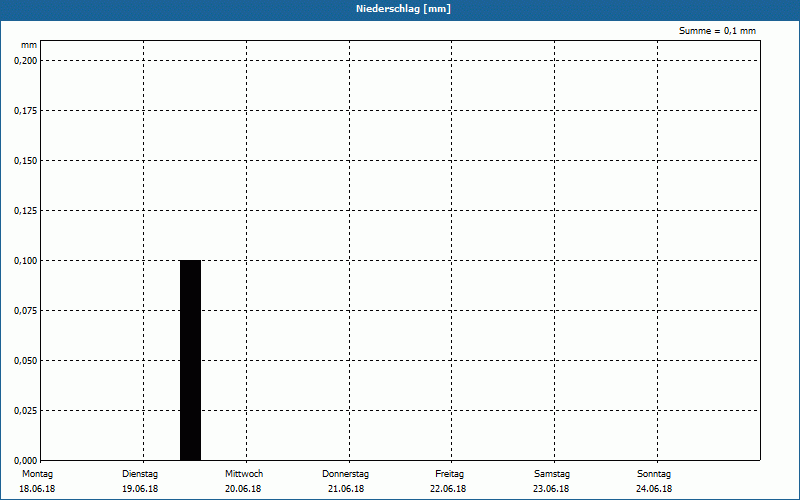Click the mm unit label above the axis
Image resolution: width=800 pixels, height=500 pixels.
point(29,45)
